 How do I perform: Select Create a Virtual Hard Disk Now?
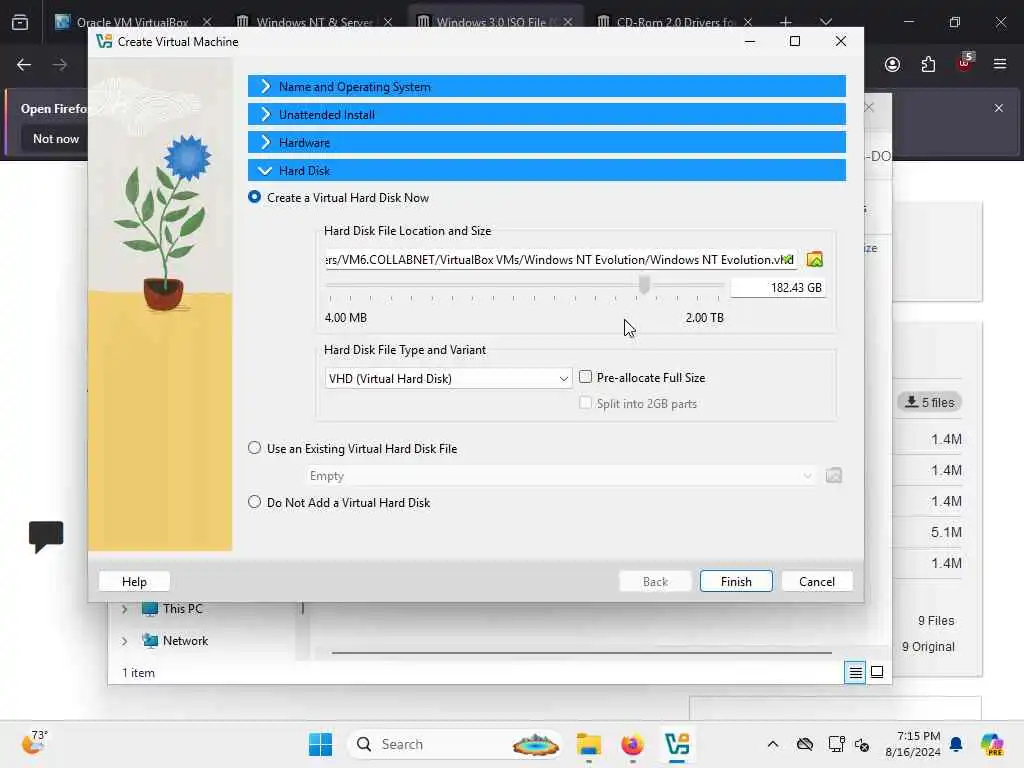pyautogui.click(x=255, y=197)
